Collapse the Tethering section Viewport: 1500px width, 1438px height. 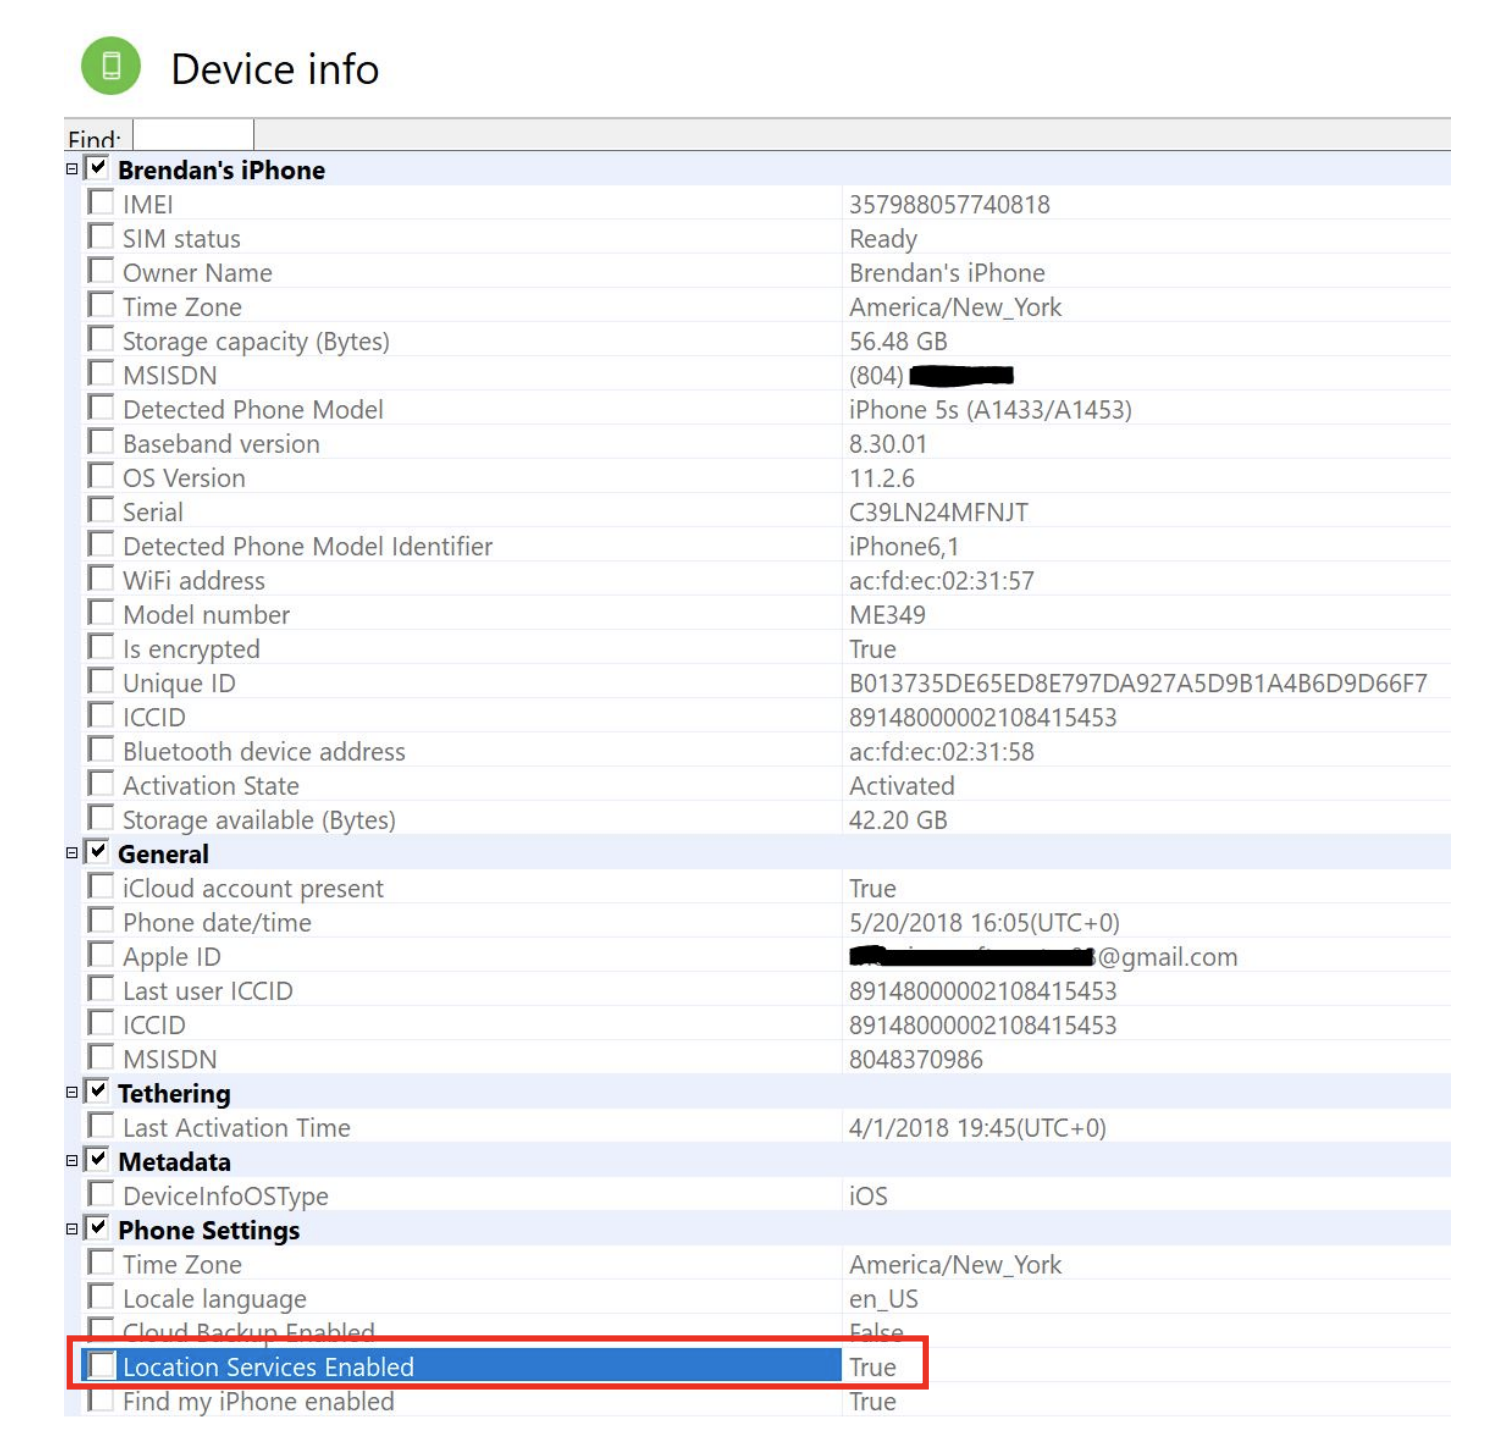pos(72,1092)
